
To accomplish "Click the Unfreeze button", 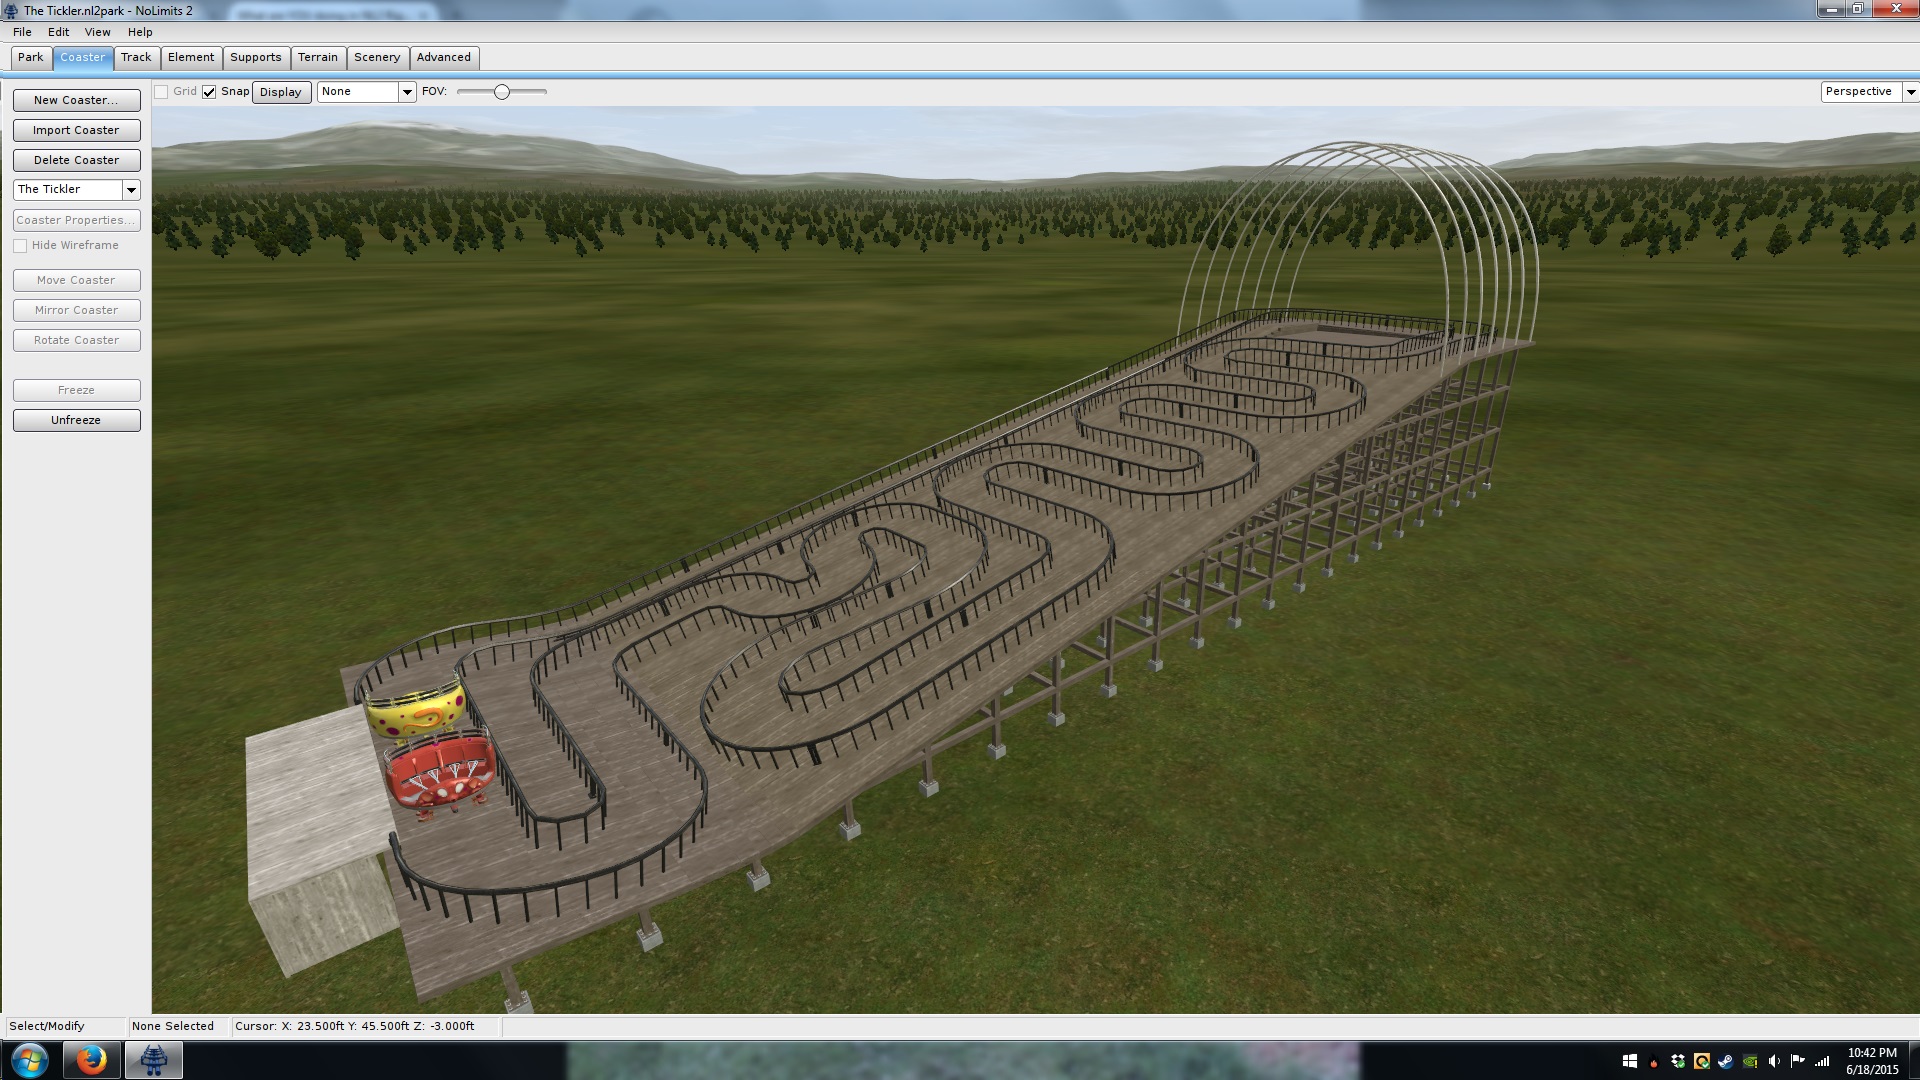I will [76, 420].
